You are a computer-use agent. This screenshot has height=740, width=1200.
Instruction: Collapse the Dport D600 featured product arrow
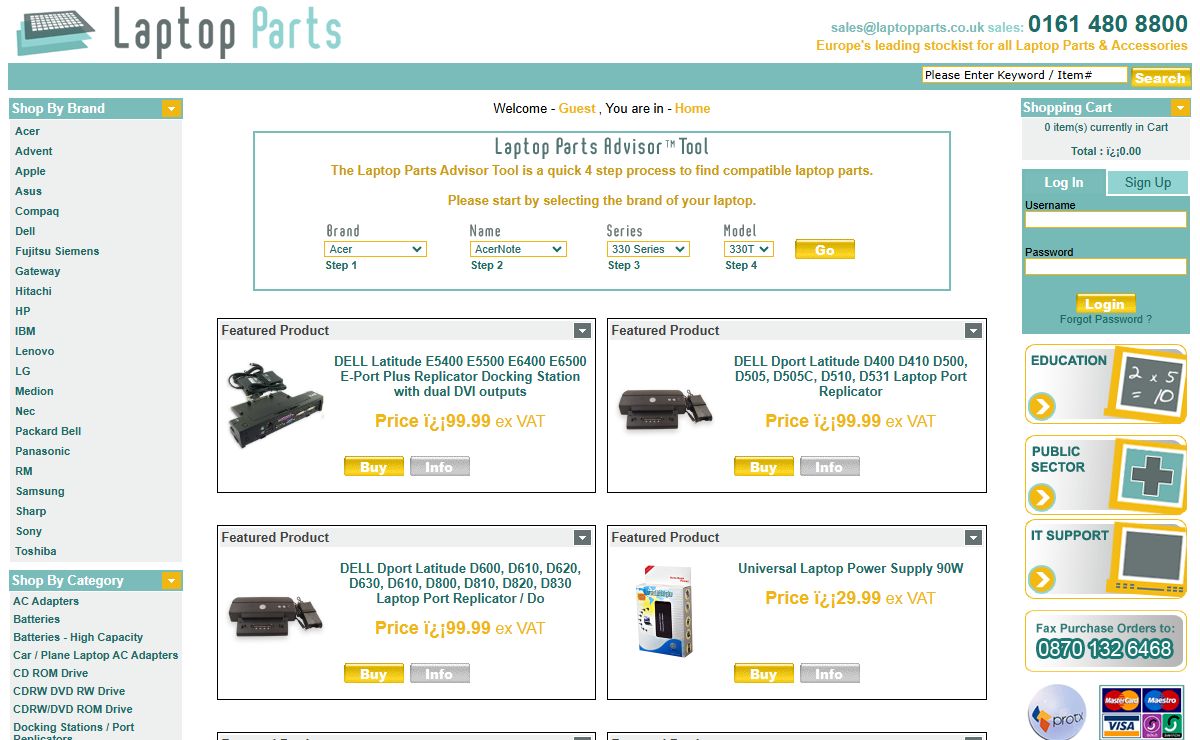582,537
